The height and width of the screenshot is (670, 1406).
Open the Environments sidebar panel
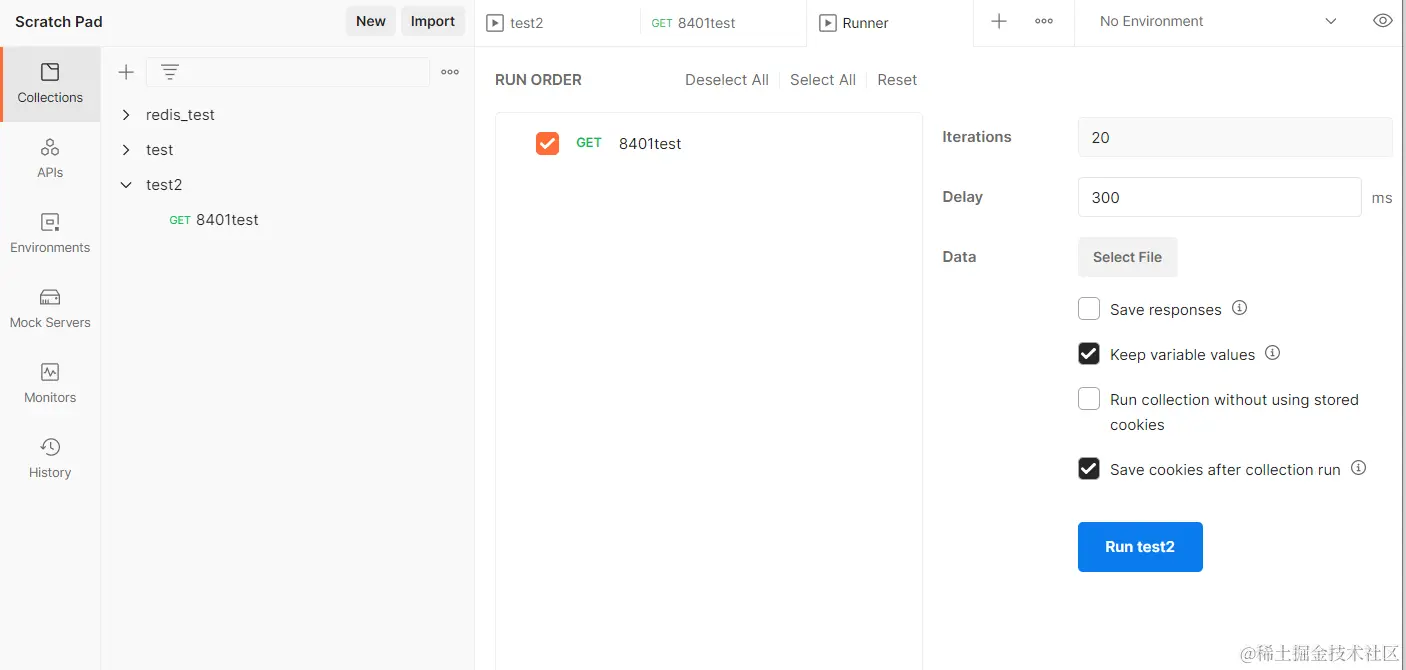point(50,234)
